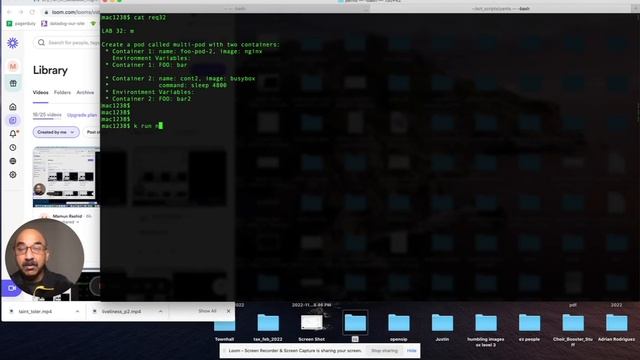Expand options for taint_toler.mp4 download

point(77,311)
